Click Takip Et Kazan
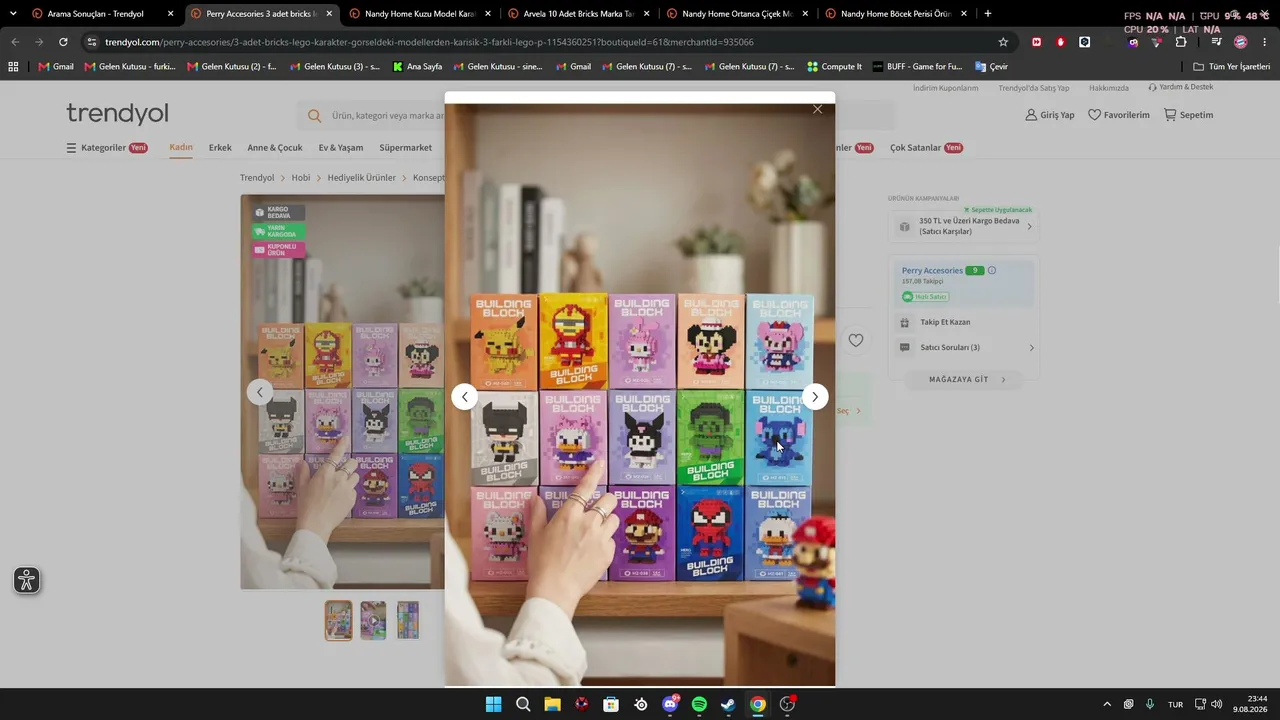The height and width of the screenshot is (720, 1280). tap(945, 322)
